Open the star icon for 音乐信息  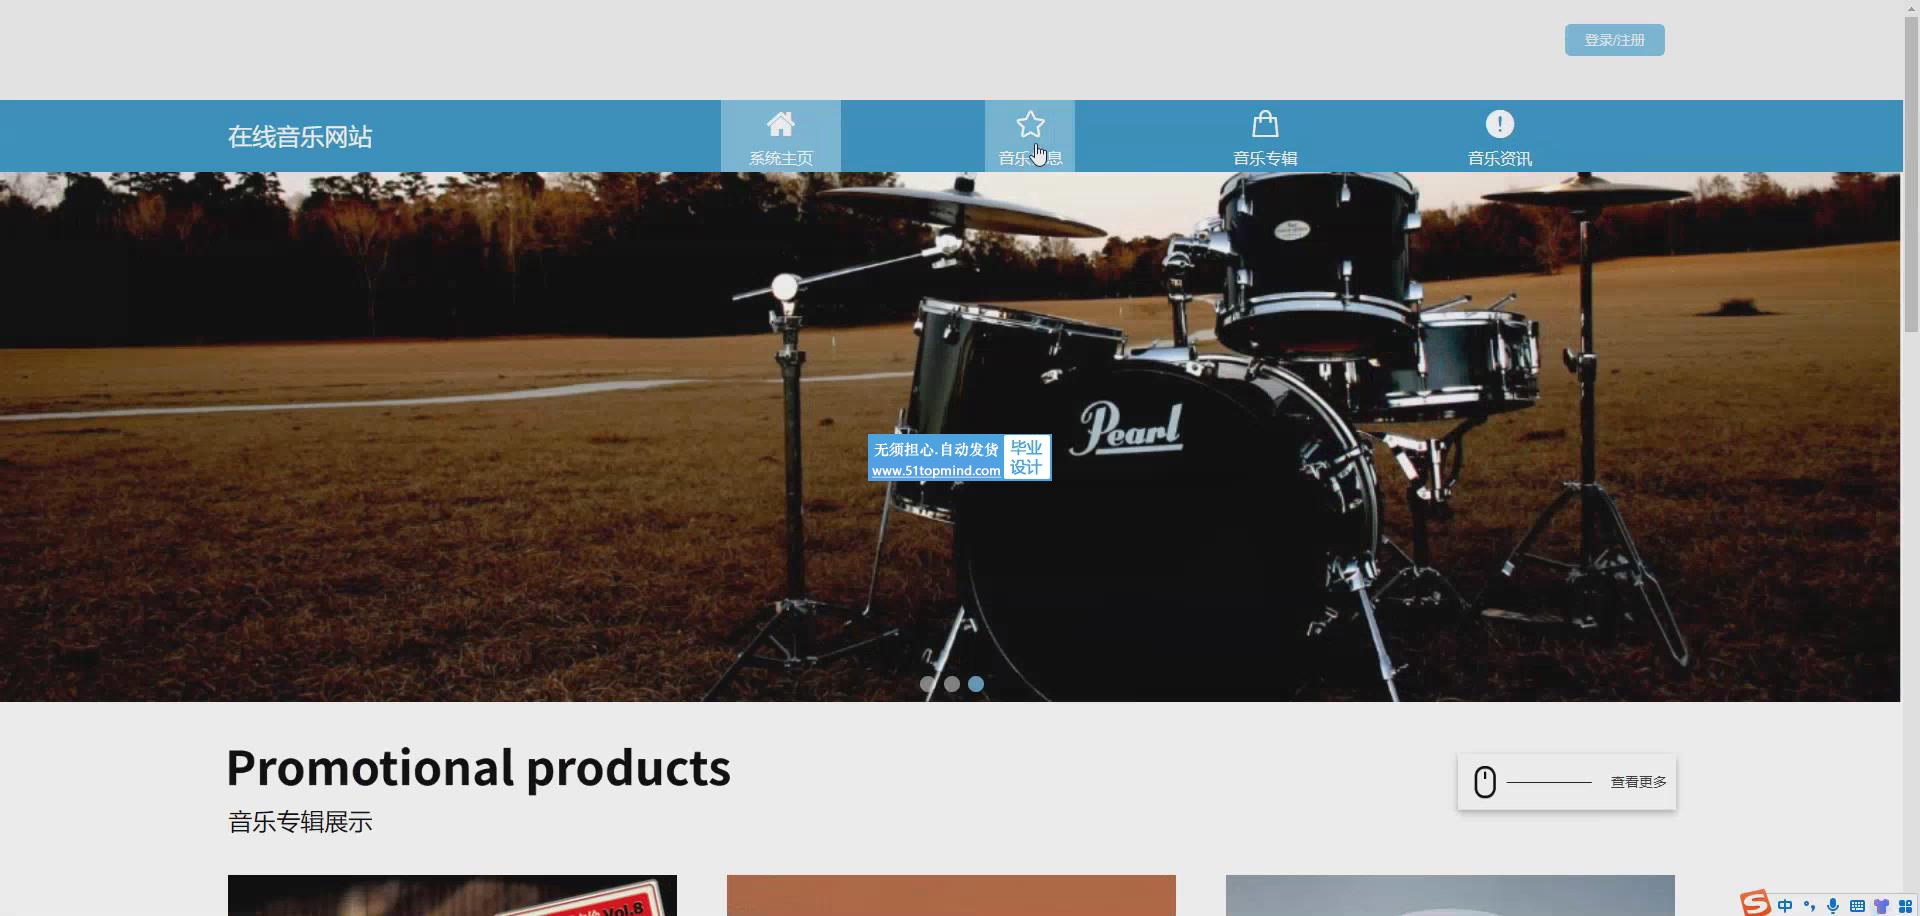point(1030,124)
